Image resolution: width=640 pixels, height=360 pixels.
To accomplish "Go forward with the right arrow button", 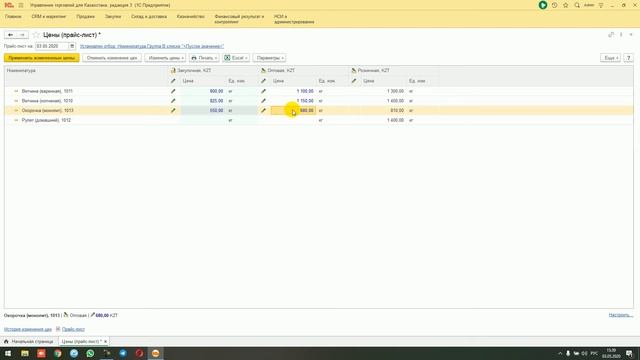I will click(x=22, y=35).
